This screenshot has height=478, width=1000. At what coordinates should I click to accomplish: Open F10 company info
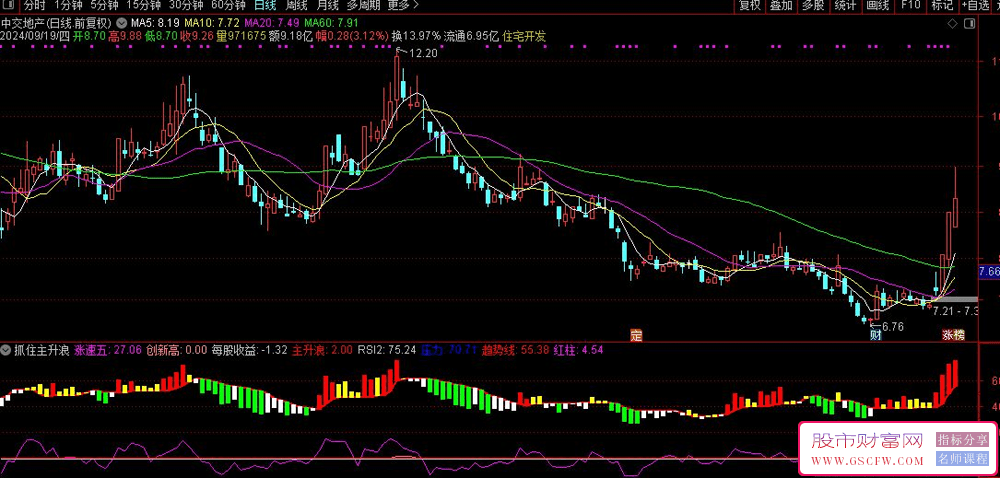(x=910, y=6)
